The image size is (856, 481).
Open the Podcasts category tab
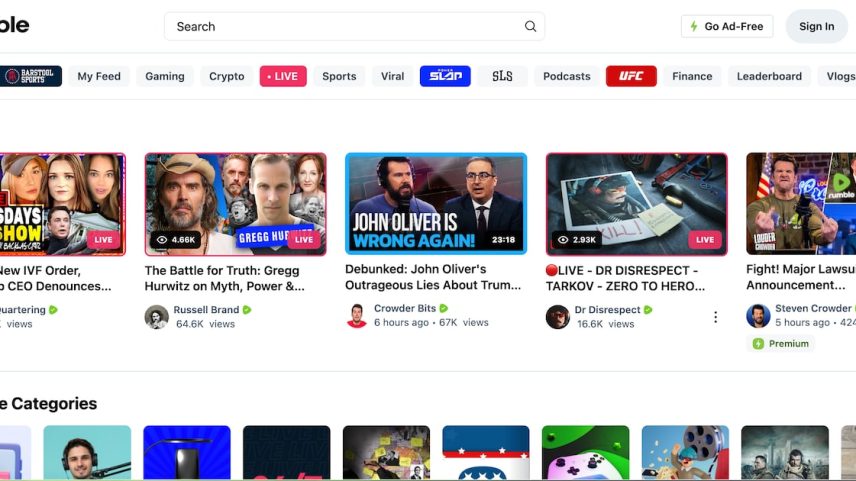coord(567,76)
